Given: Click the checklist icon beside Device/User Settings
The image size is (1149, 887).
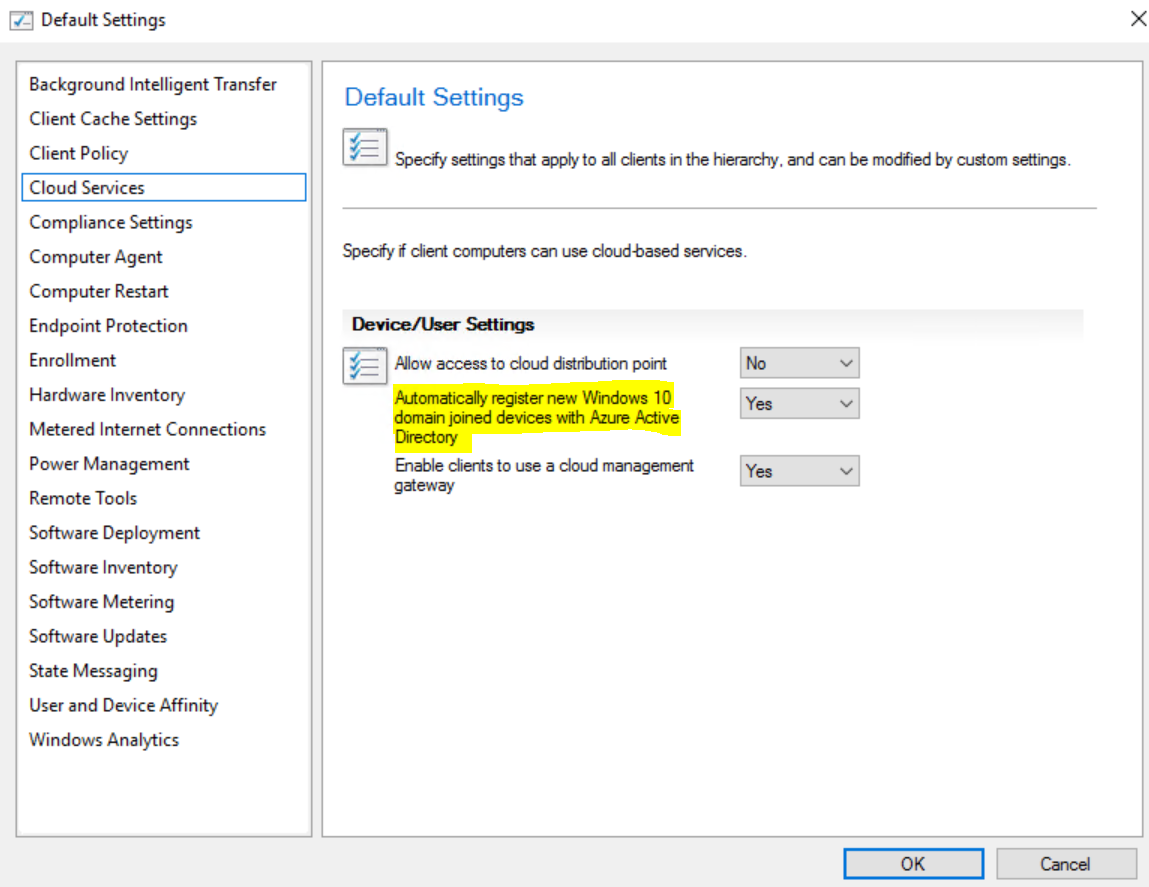Looking at the screenshot, I should tap(365, 365).
